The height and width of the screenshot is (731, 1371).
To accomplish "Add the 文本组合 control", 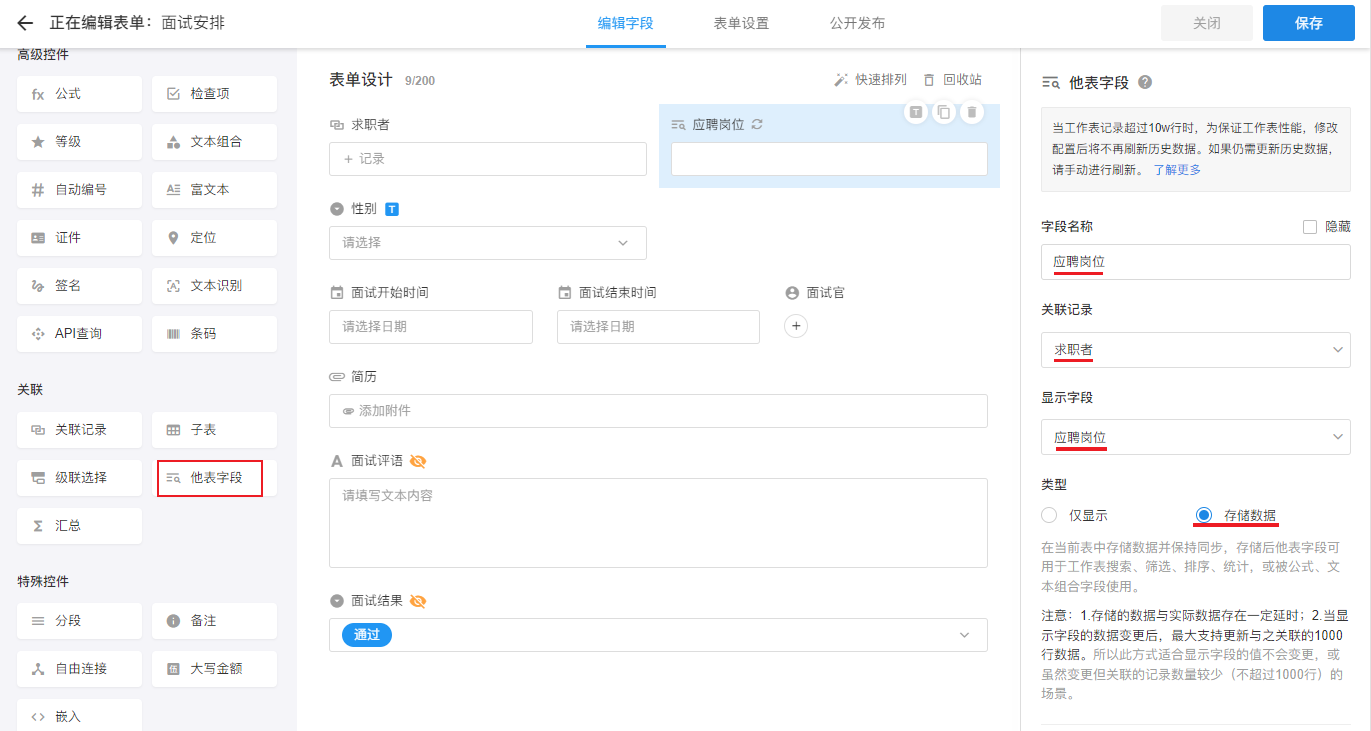I will click(x=214, y=142).
